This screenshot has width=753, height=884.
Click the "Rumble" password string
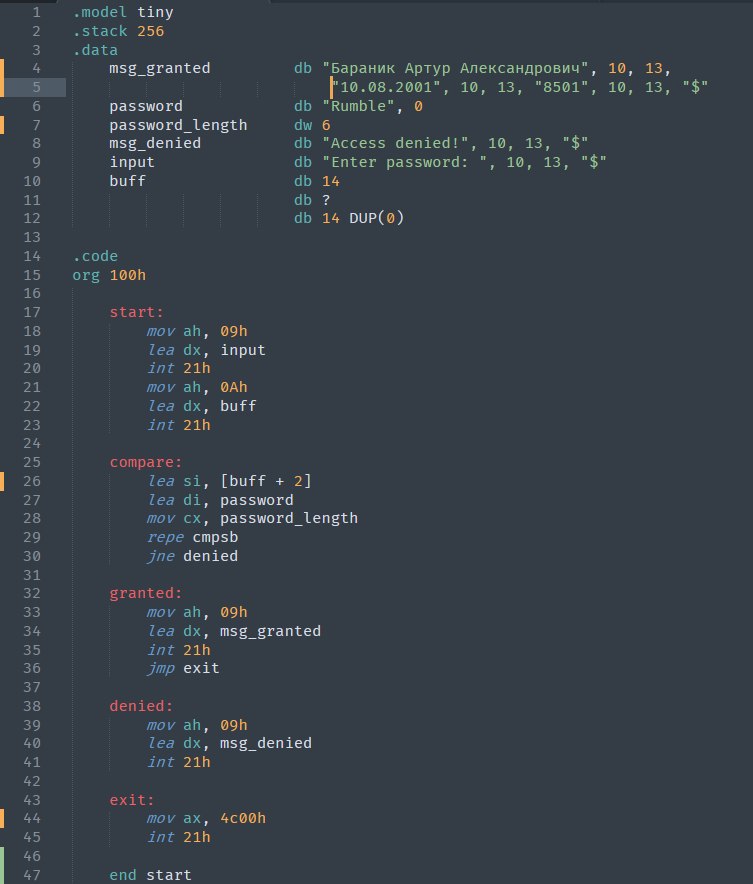(358, 106)
